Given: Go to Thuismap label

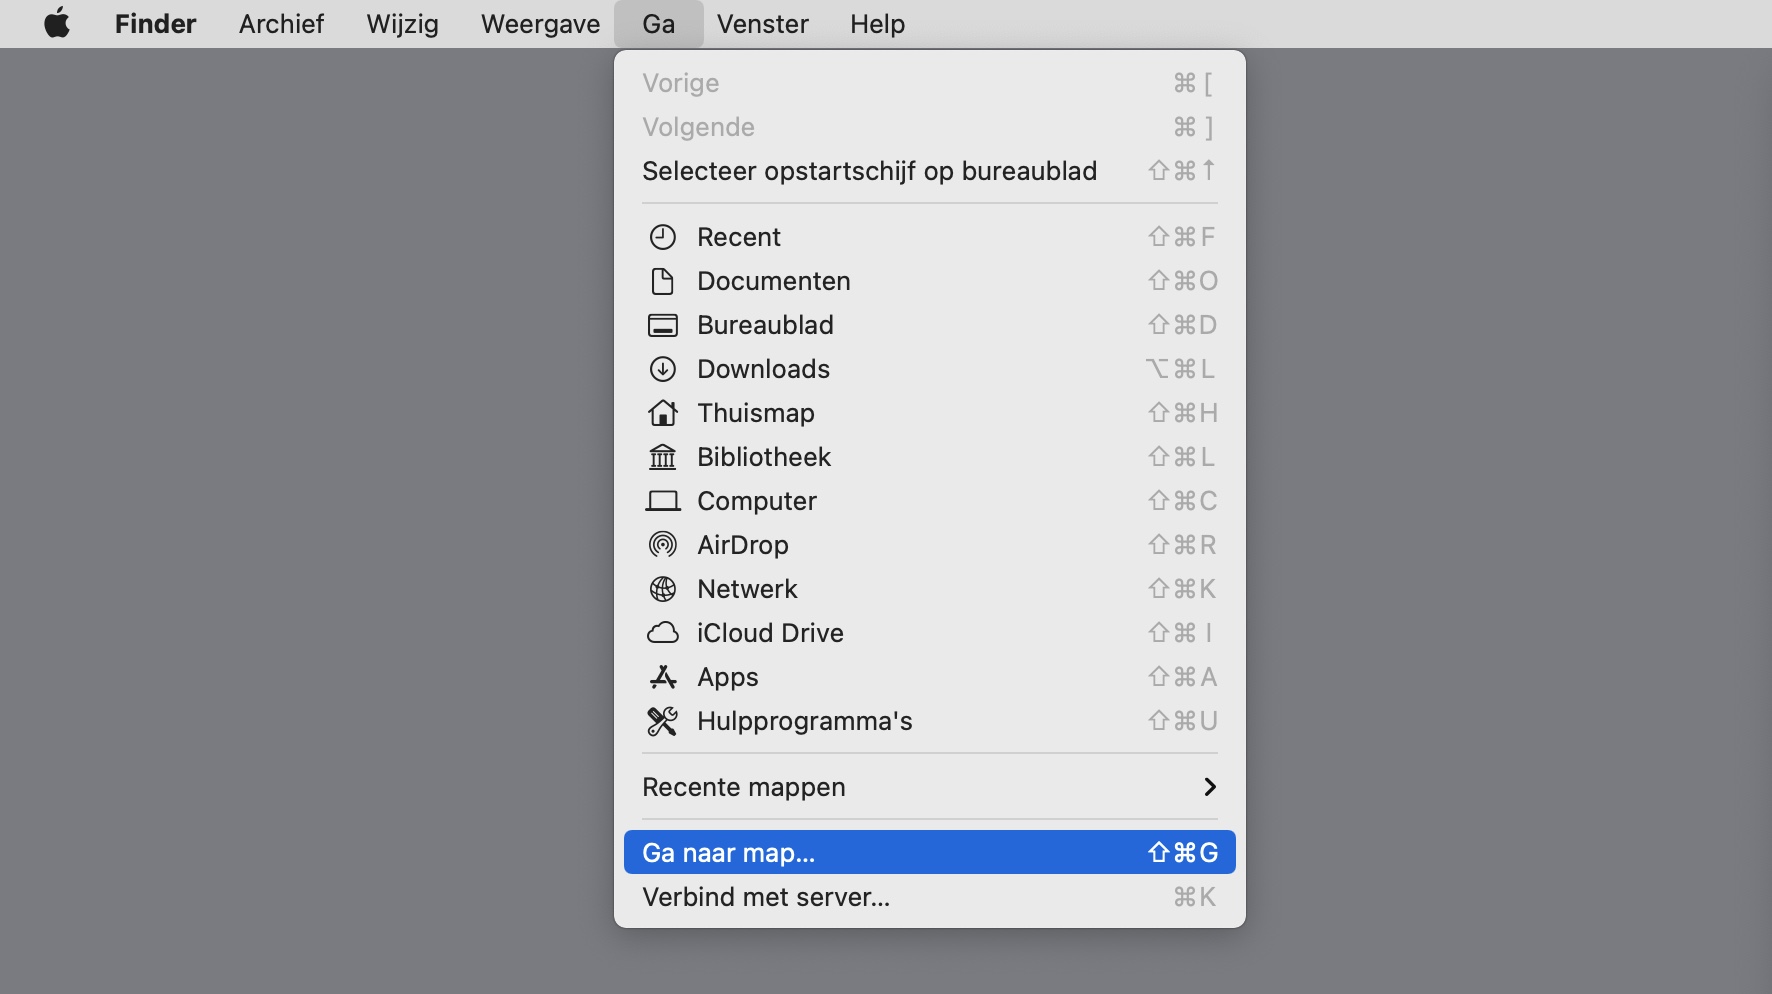Looking at the screenshot, I should pyautogui.click(x=756, y=413).
